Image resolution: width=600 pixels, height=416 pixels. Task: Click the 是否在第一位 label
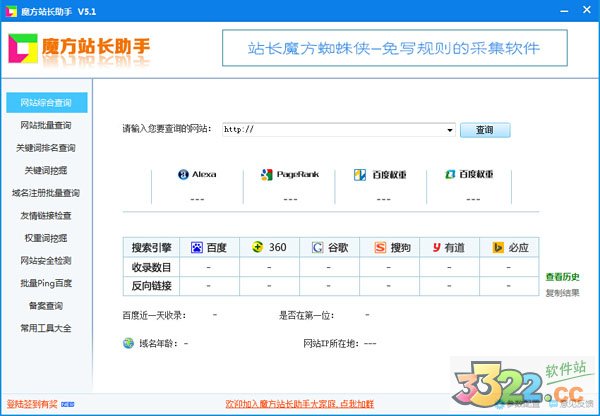click(307, 315)
